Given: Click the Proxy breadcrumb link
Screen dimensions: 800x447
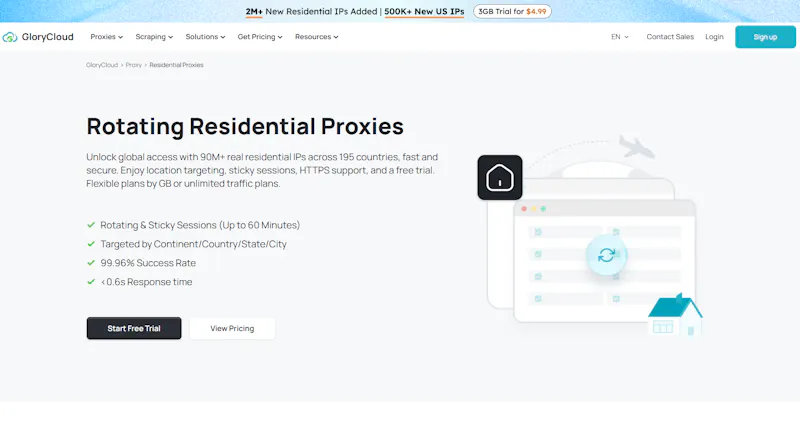Looking at the screenshot, I should tap(134, 65).
